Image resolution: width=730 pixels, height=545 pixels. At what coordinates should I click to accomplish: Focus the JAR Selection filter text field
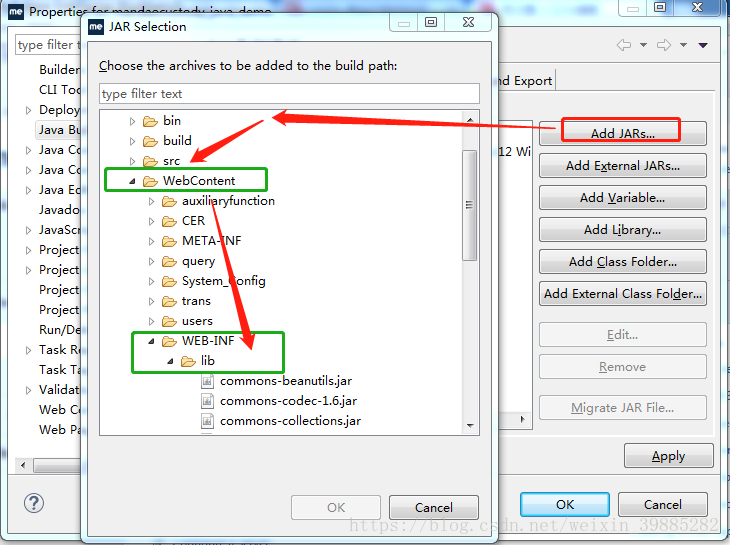click(x=289, y=94)
